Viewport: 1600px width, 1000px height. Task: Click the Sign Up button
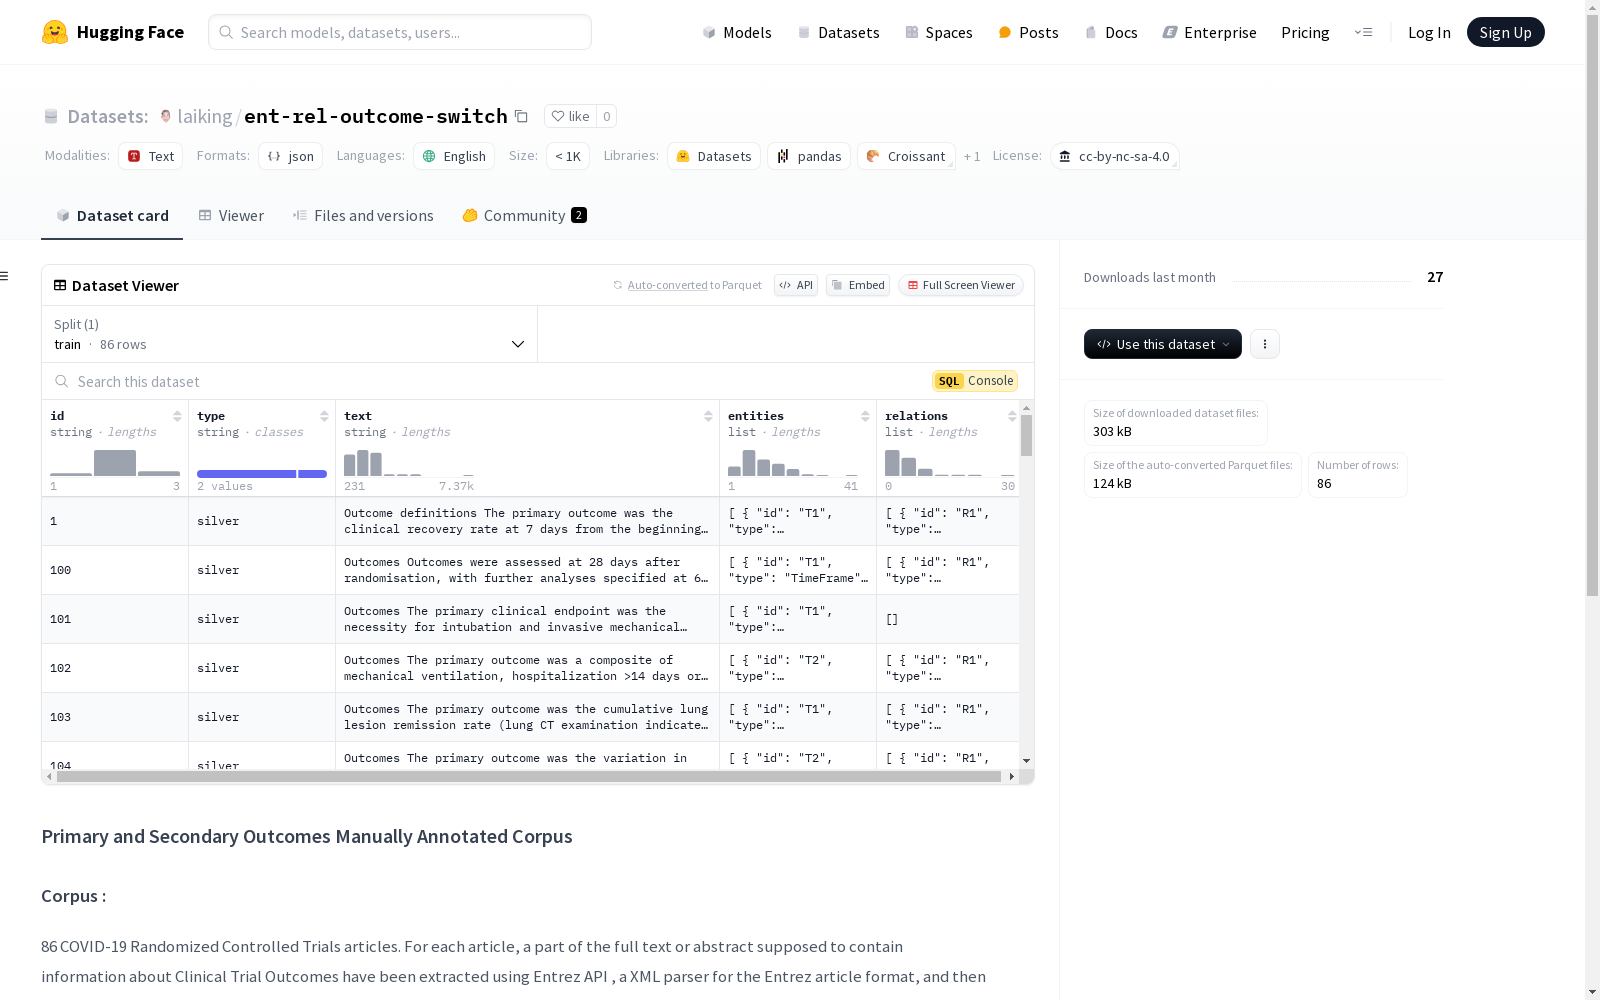click(1505, 32)
